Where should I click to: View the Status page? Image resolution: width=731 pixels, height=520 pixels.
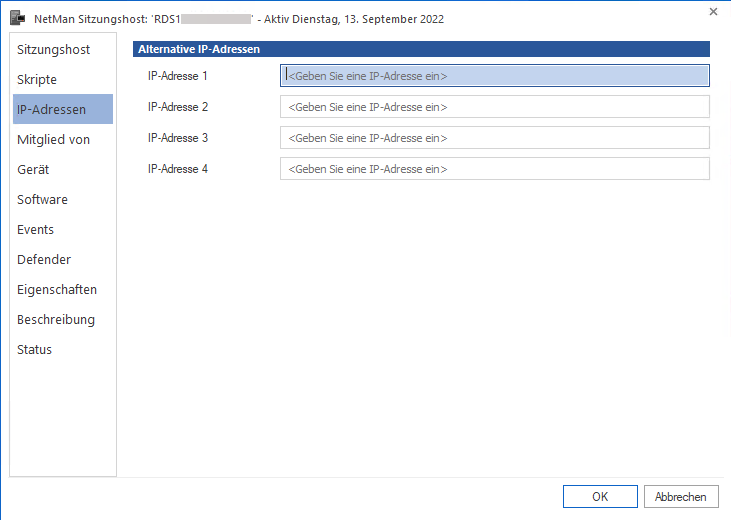[34, 349]
